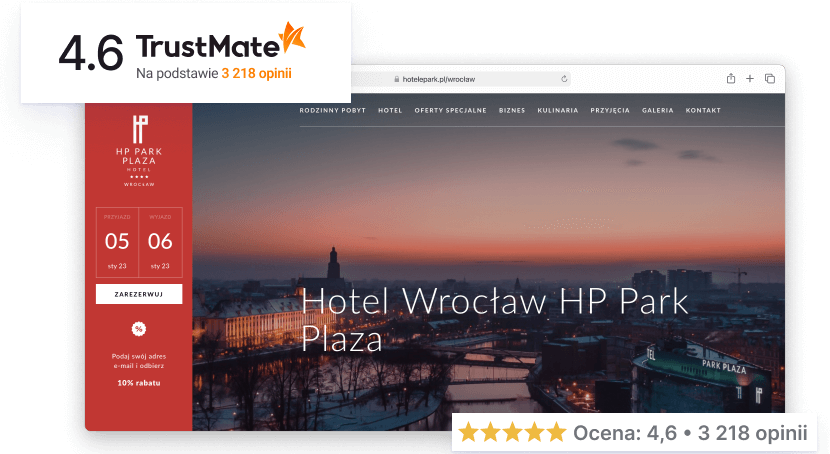Click the five gold stars rating
Screen dimensions: 830x454
[x=512, y=432]
